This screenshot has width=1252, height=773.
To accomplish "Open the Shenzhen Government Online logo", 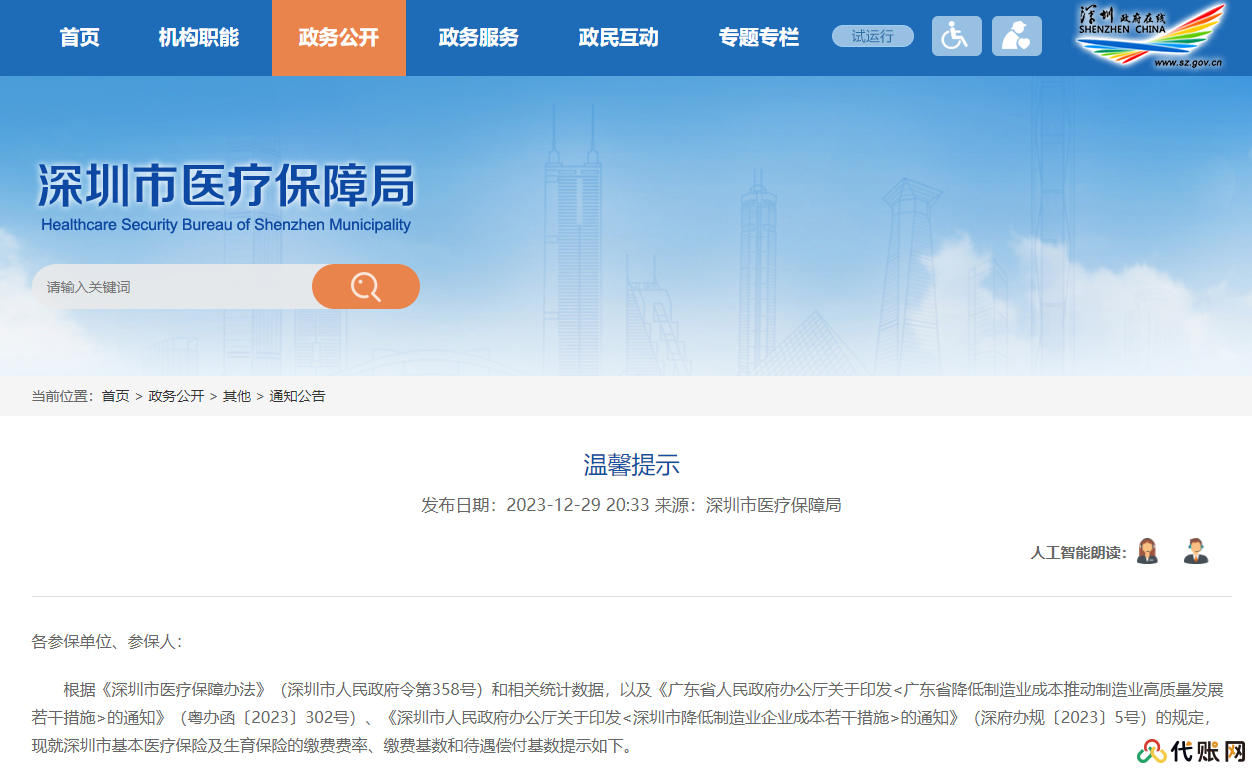I will tap(1150, 36).
